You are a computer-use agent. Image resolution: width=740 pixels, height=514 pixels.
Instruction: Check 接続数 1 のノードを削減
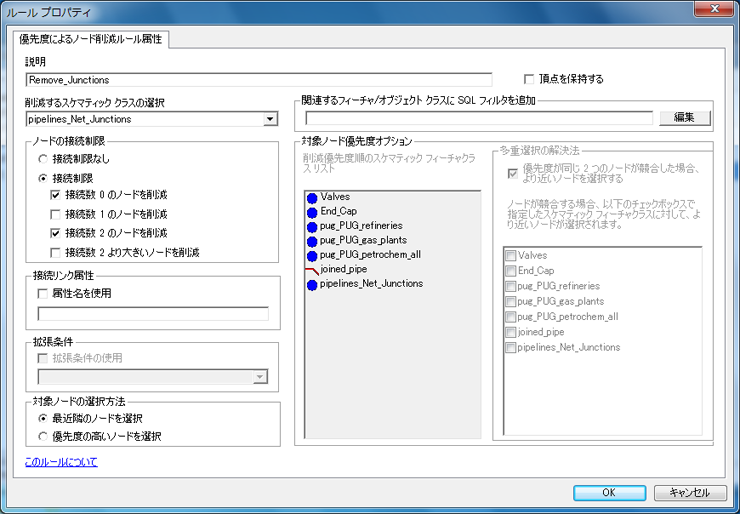coord(55,214)
